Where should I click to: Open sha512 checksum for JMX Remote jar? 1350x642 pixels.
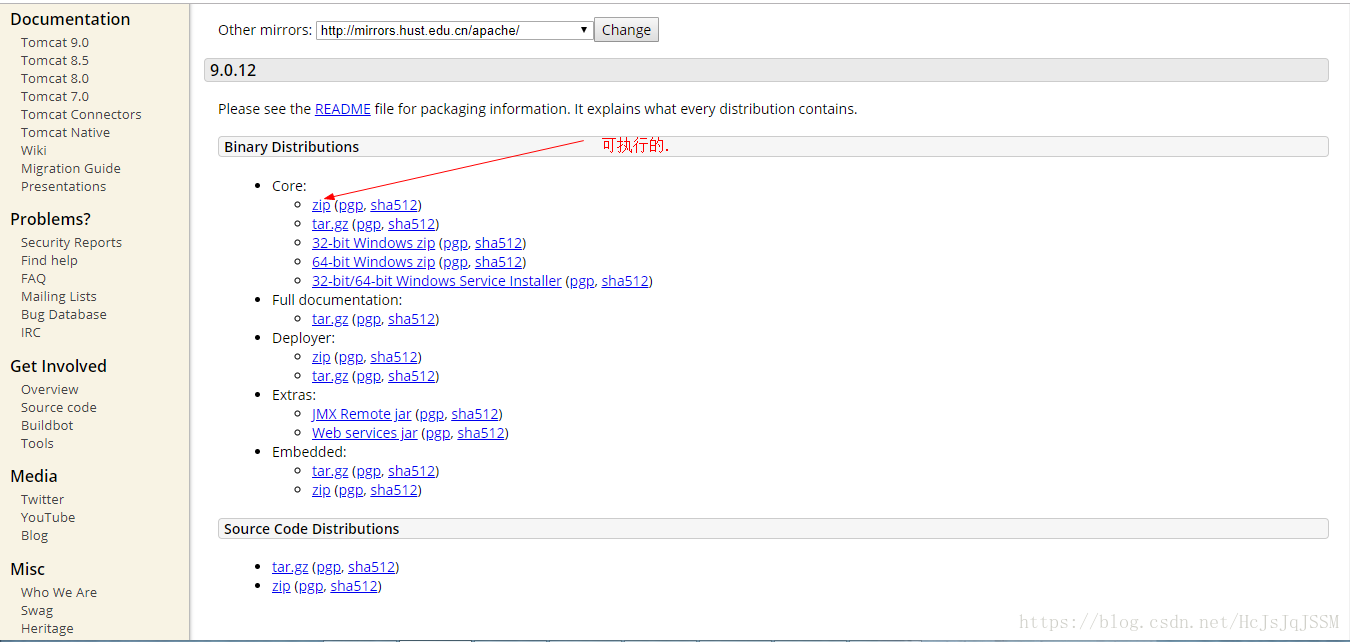coord(475,414)
